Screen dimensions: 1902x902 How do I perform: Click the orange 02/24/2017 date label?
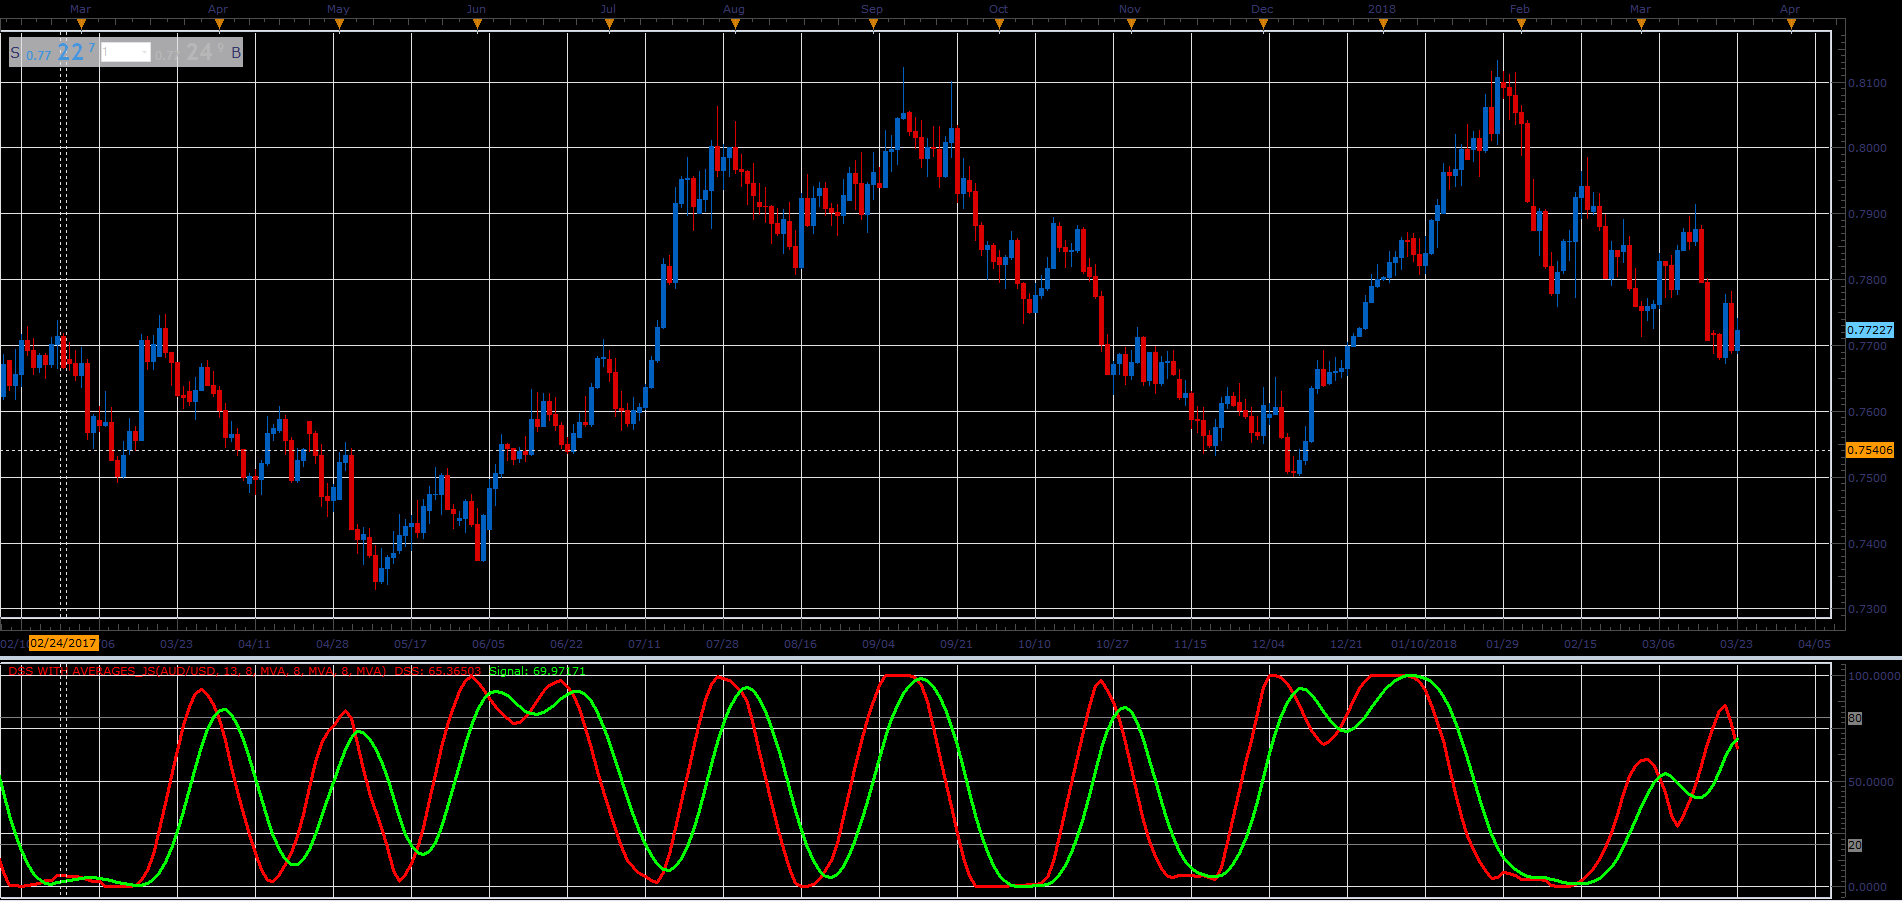point(64,644)
